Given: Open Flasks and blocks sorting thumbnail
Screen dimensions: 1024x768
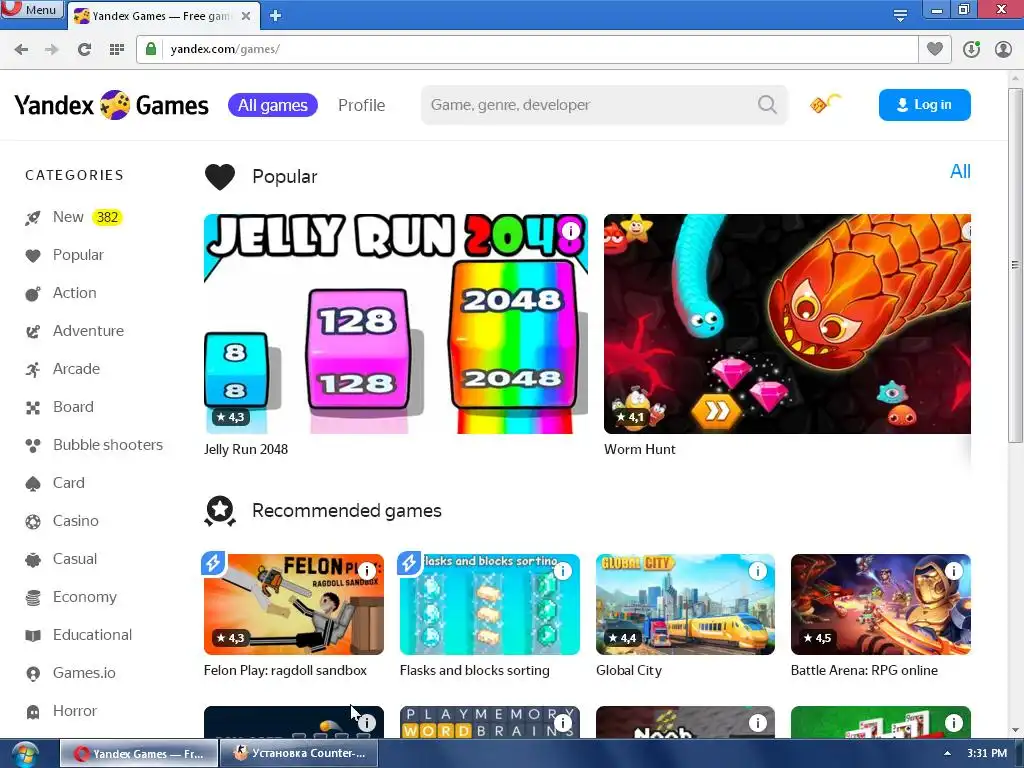Looking at the screenshot, I should pyautogui.click(x=490, y=604).
